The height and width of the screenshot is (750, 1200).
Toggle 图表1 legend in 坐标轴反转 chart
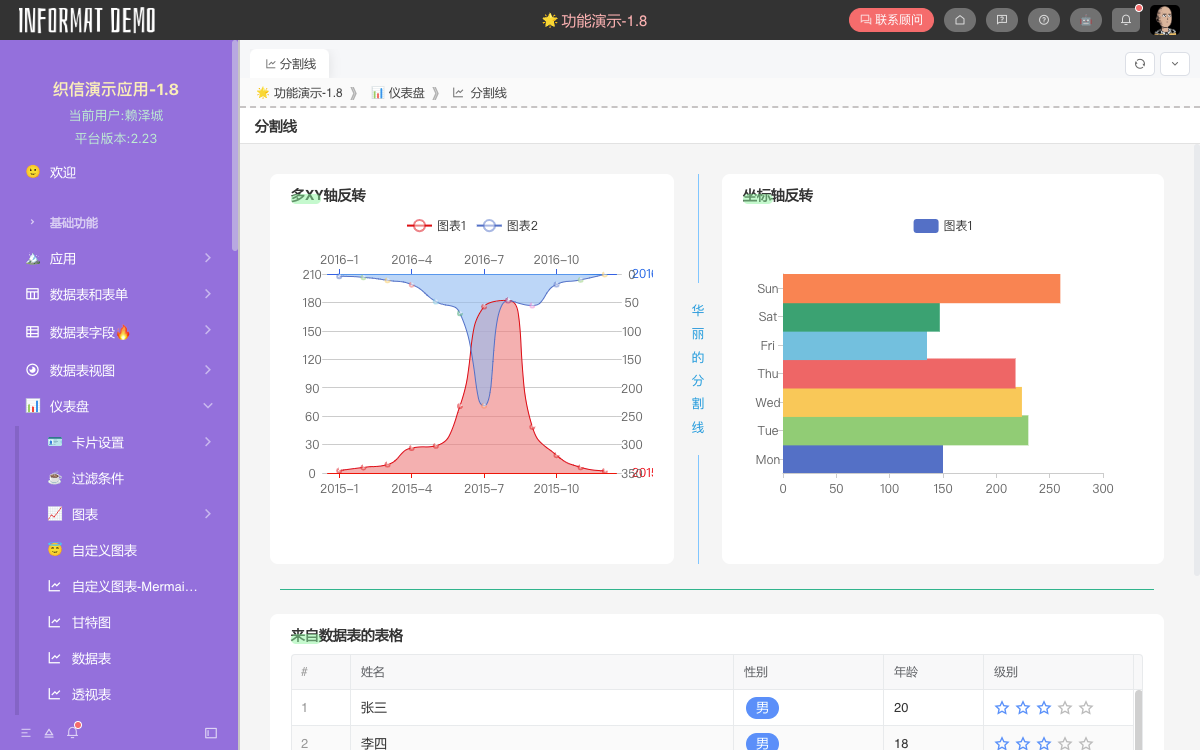tap(941, 225)
